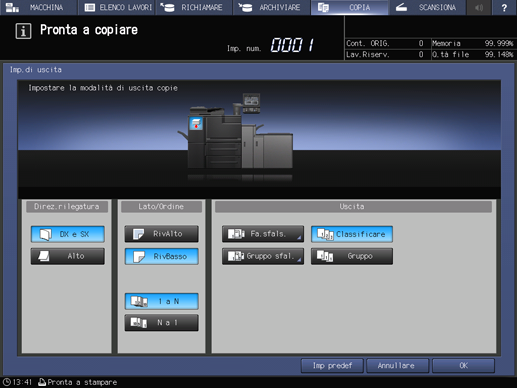
Task: Click the ARCHIVIARE disk icon
Action: coord(245,7)
